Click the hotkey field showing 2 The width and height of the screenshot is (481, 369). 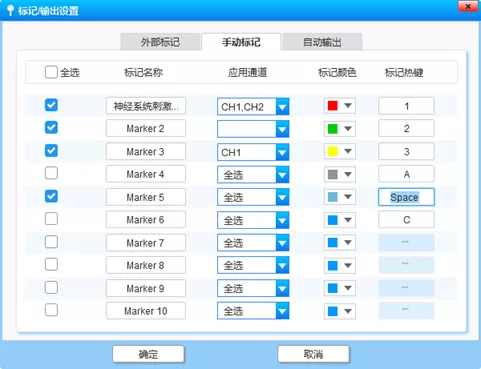point(406,129)
